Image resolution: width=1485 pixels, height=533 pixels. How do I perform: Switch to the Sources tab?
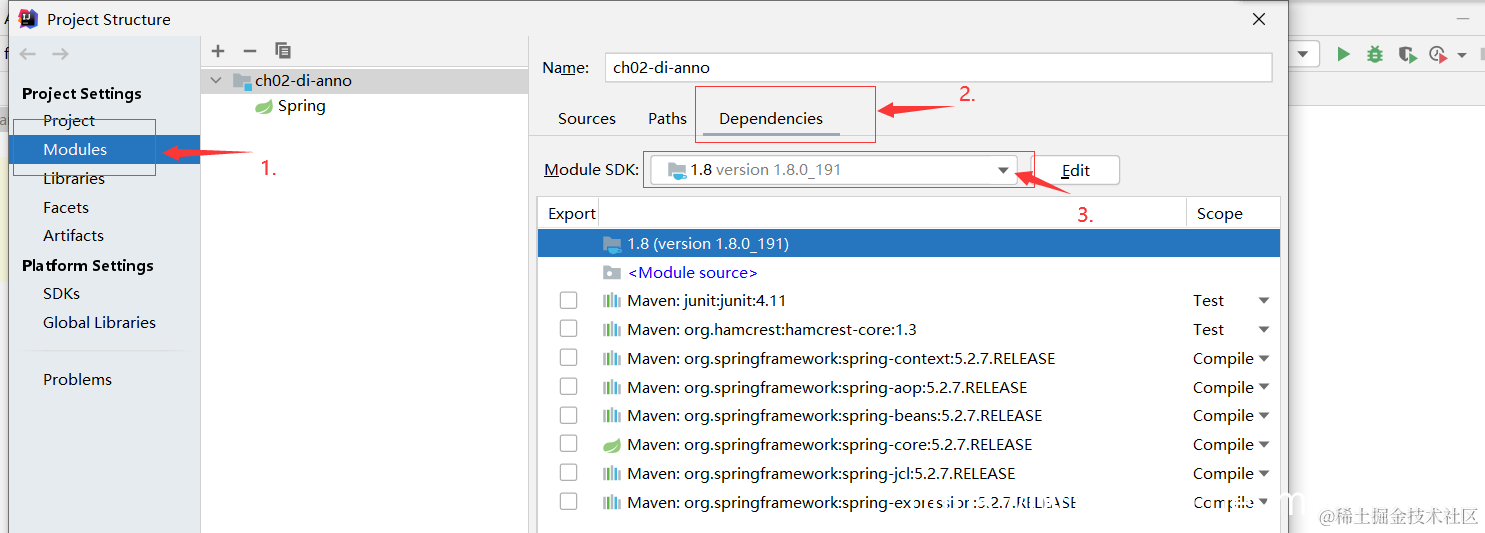pos(587,118)
